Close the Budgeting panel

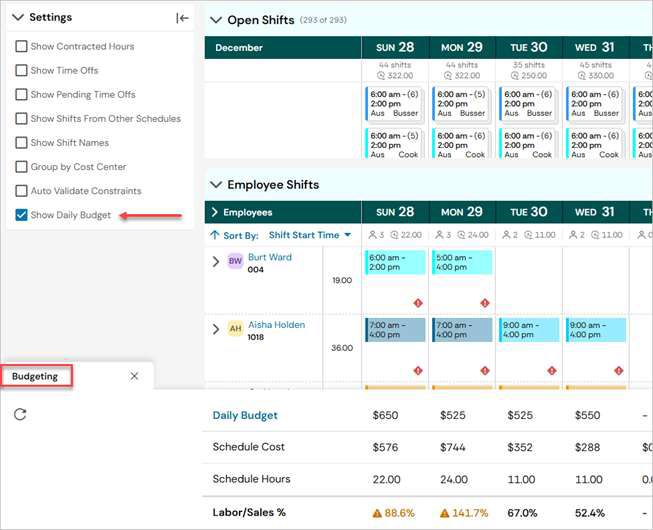click(x=134, y=376)
